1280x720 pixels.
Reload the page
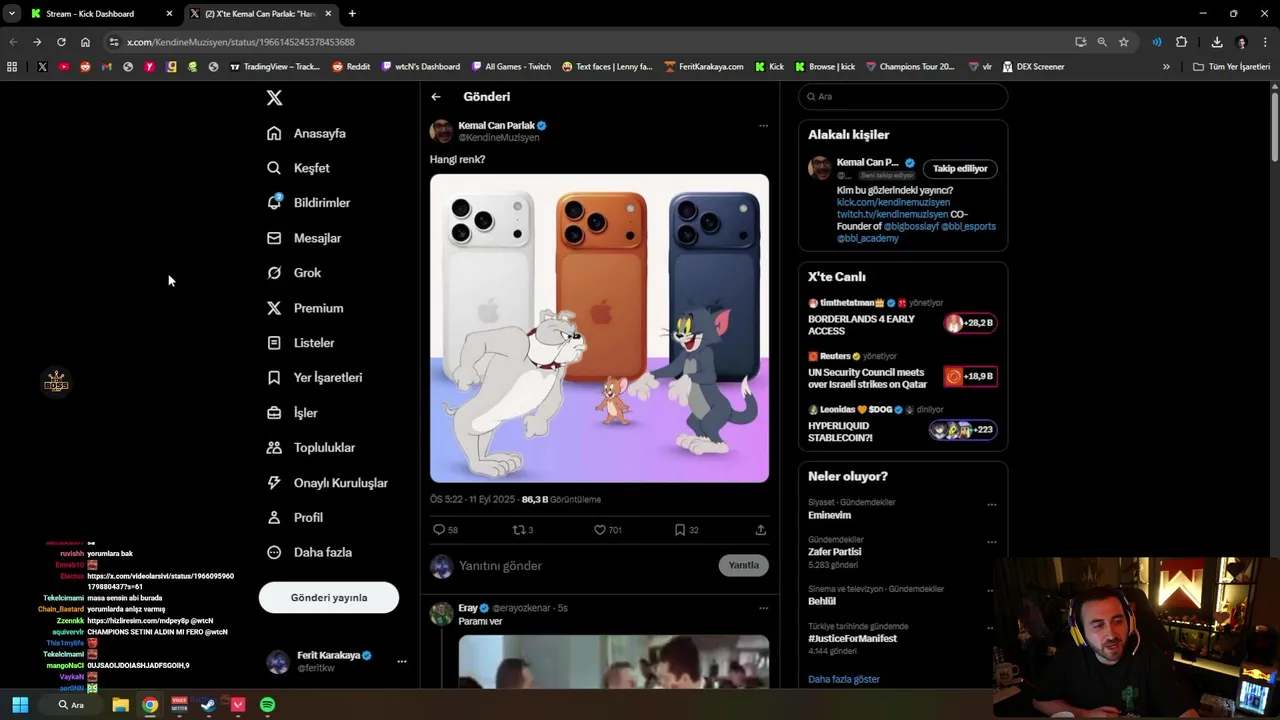61,42
